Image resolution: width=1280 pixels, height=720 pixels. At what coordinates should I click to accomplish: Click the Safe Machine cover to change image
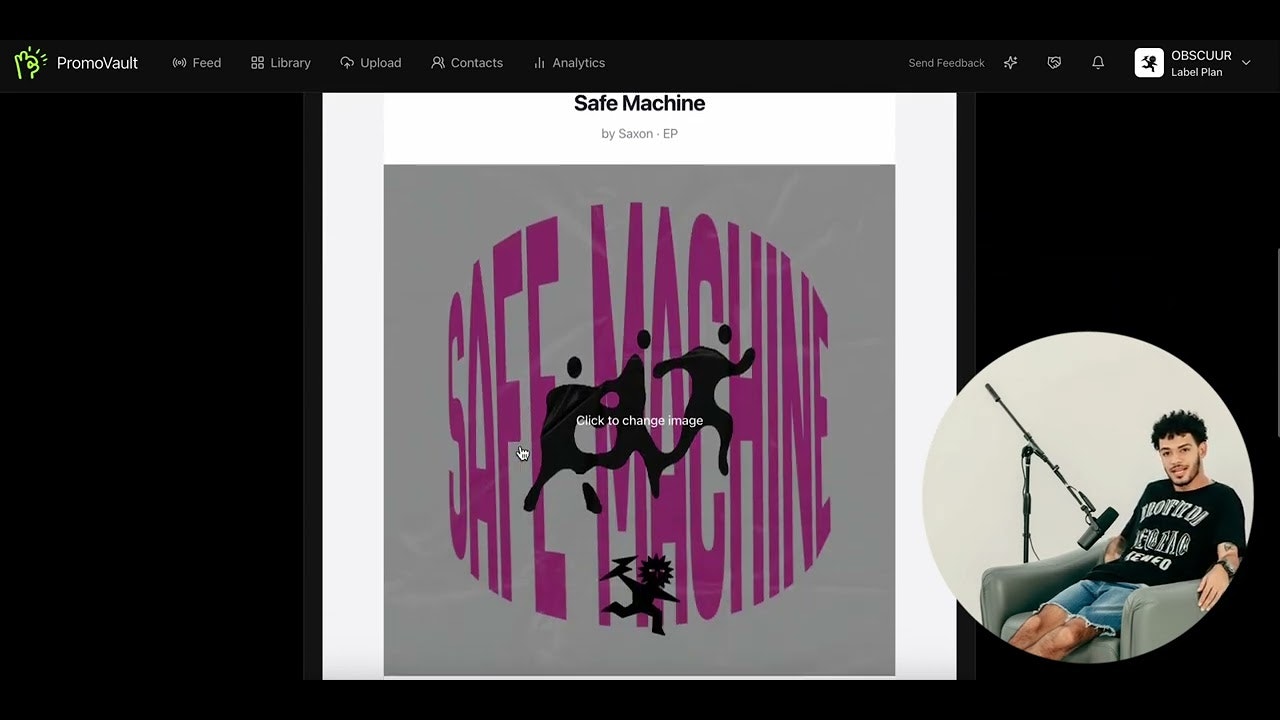click(x=639, y=420)
